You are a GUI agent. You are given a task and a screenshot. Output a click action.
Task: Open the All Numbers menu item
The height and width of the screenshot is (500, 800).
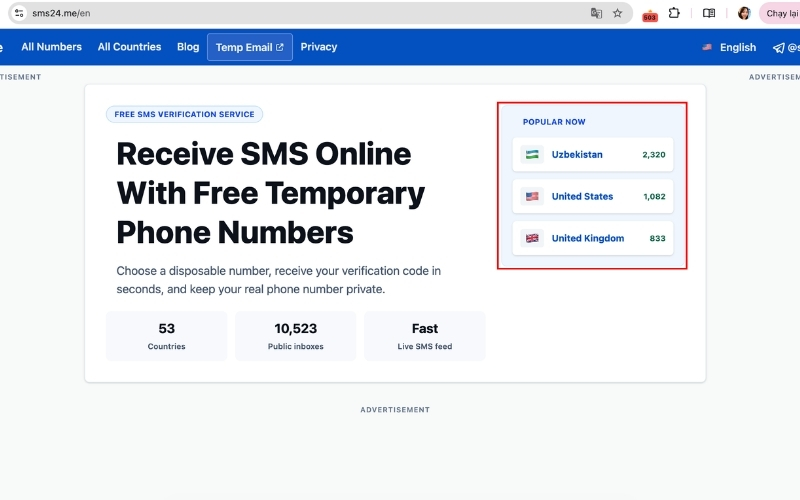point(52,47)
